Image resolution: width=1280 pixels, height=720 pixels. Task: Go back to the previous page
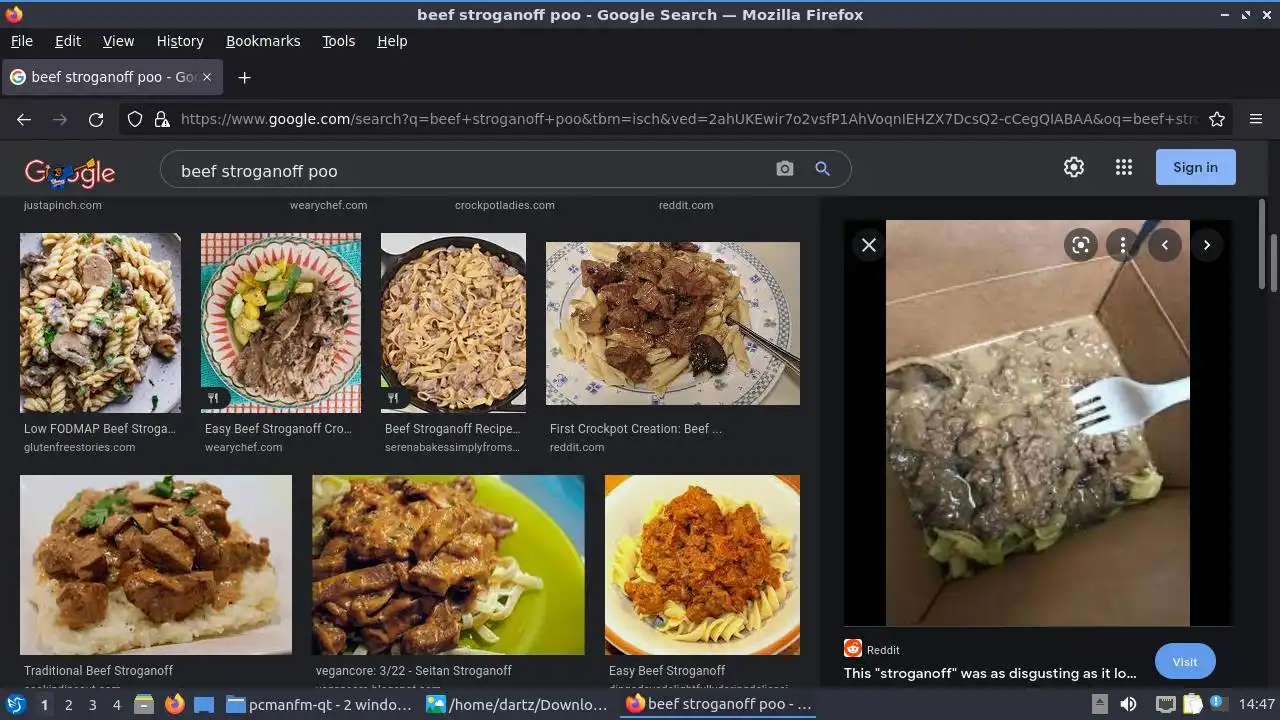click(x=24, y=119)
